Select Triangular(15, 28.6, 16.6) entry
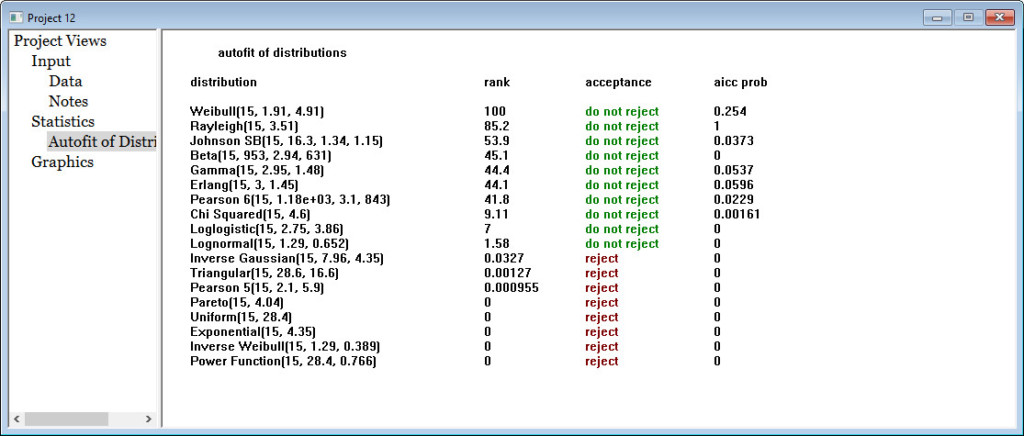 [x=264, y=273]
